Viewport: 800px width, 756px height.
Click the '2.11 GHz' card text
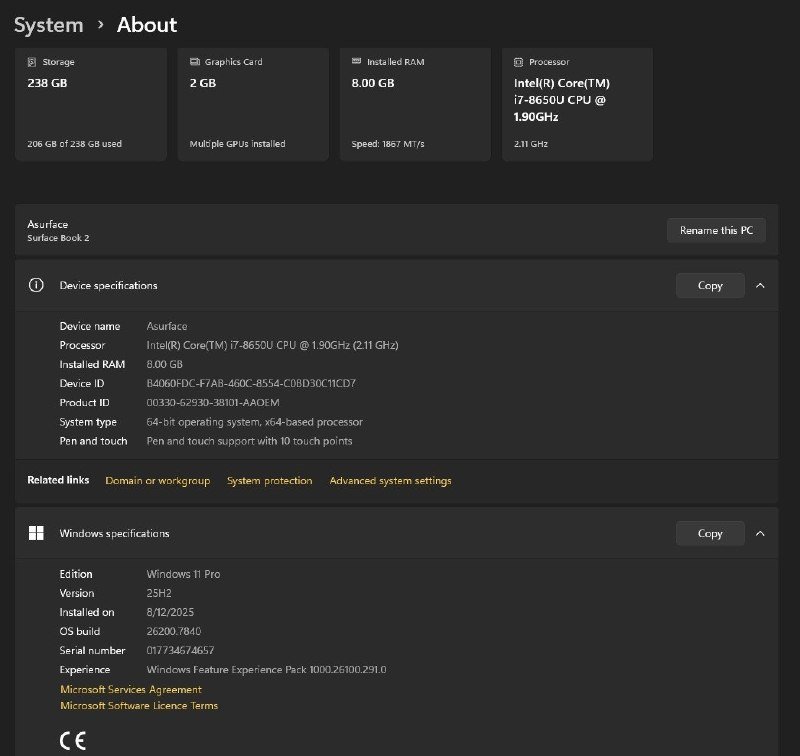click(531, 144)
